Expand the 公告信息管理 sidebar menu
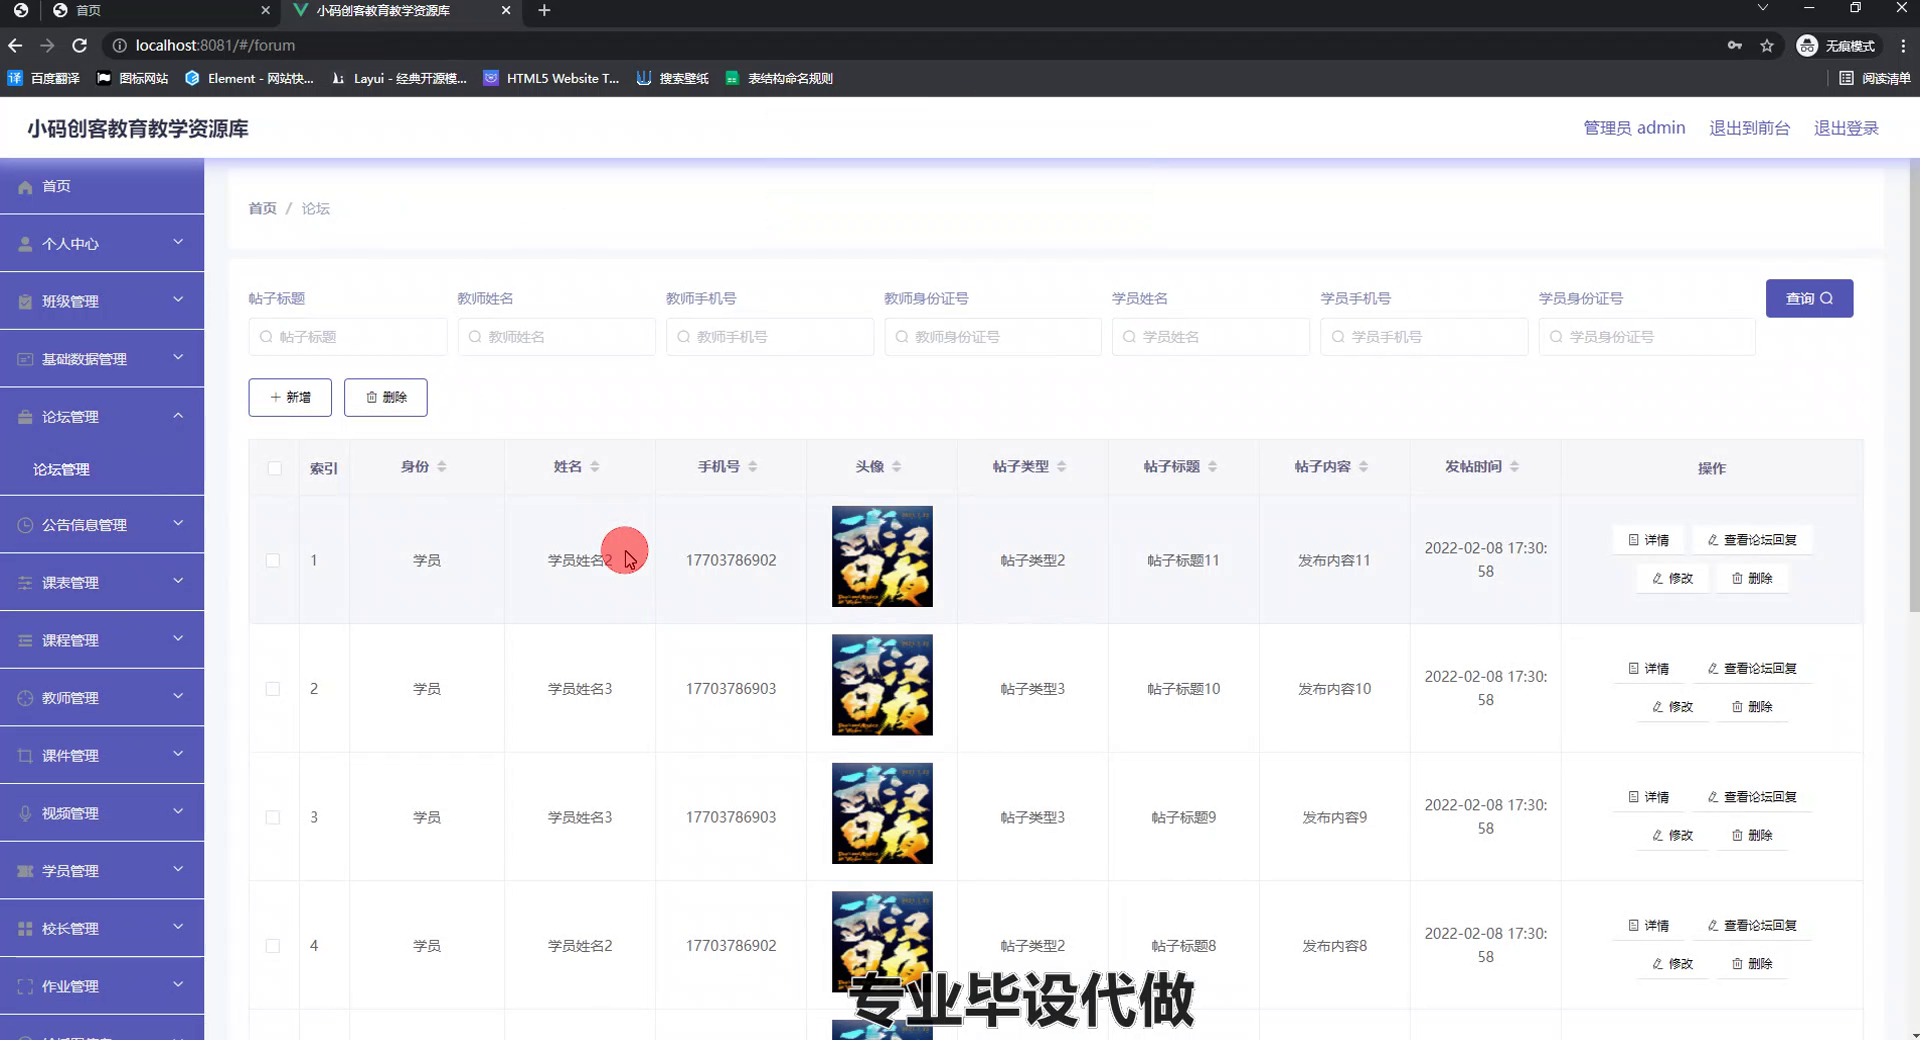Image resolution: width=1920 pixels, height=1040 pixels. 102,524
